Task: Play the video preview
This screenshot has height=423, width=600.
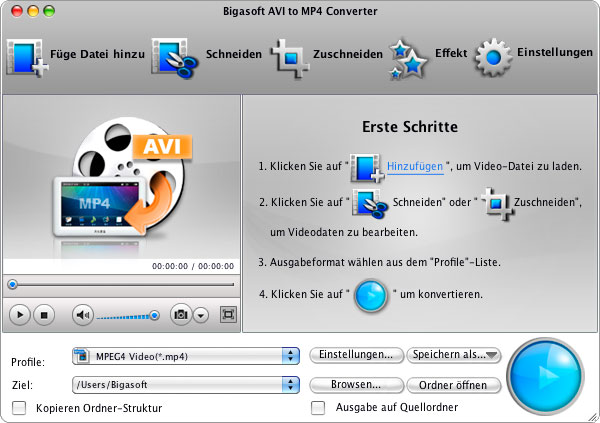Action: tap(19, 315)
